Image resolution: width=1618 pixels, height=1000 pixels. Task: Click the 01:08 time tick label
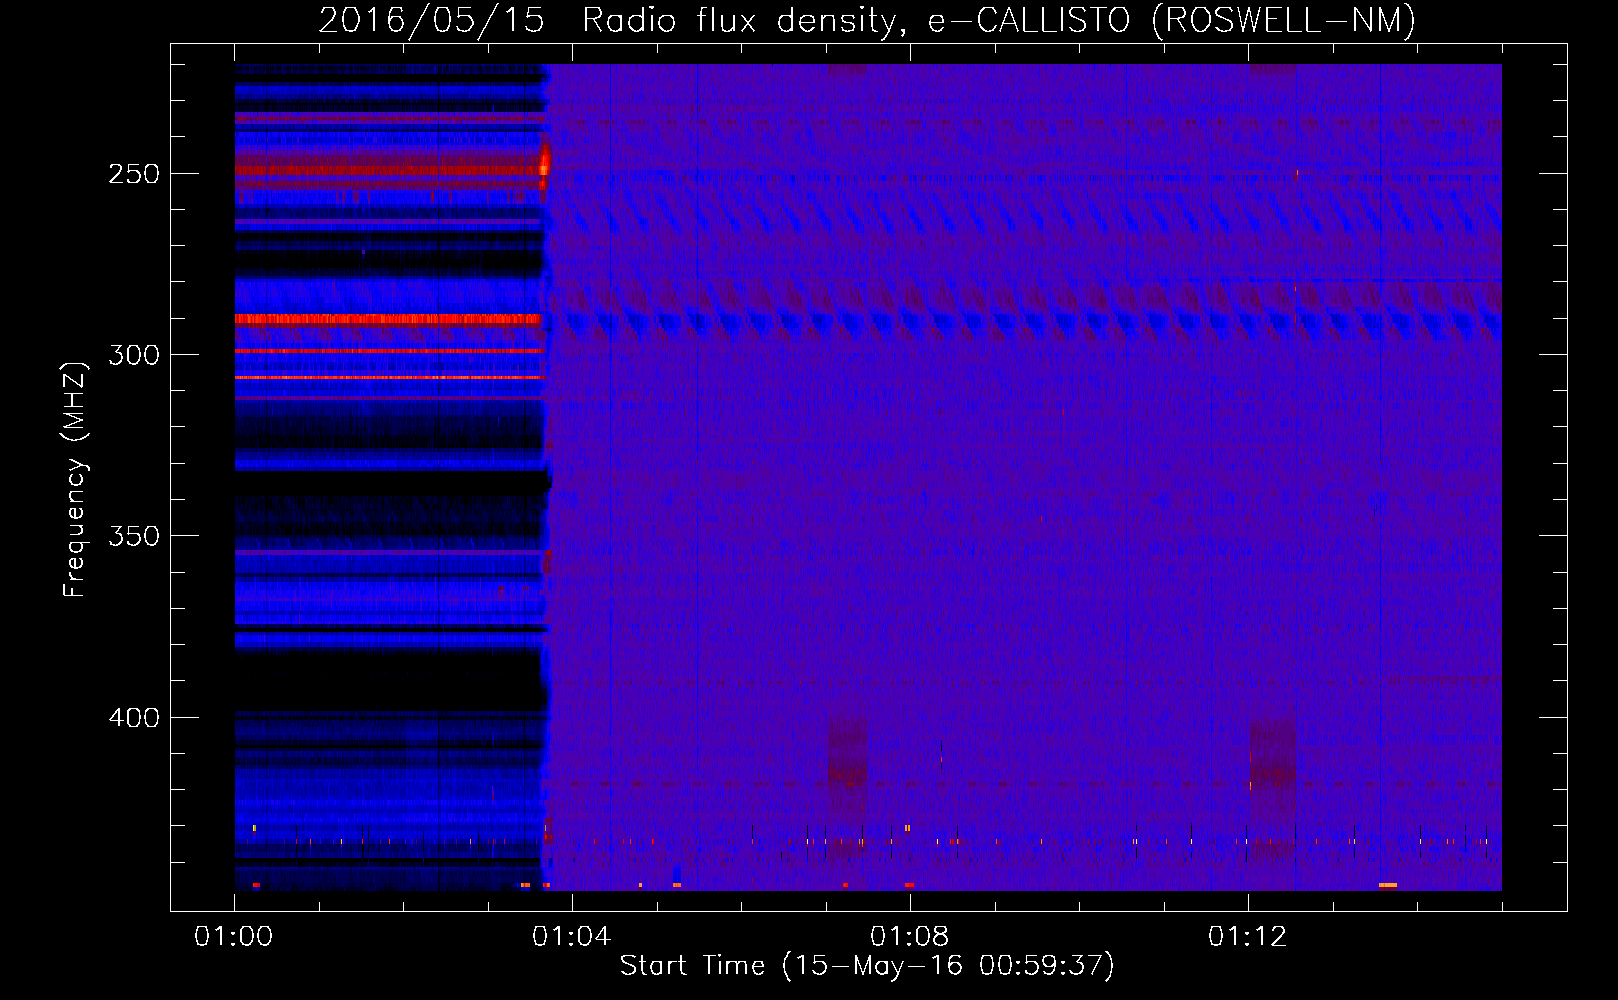[909, 937]
